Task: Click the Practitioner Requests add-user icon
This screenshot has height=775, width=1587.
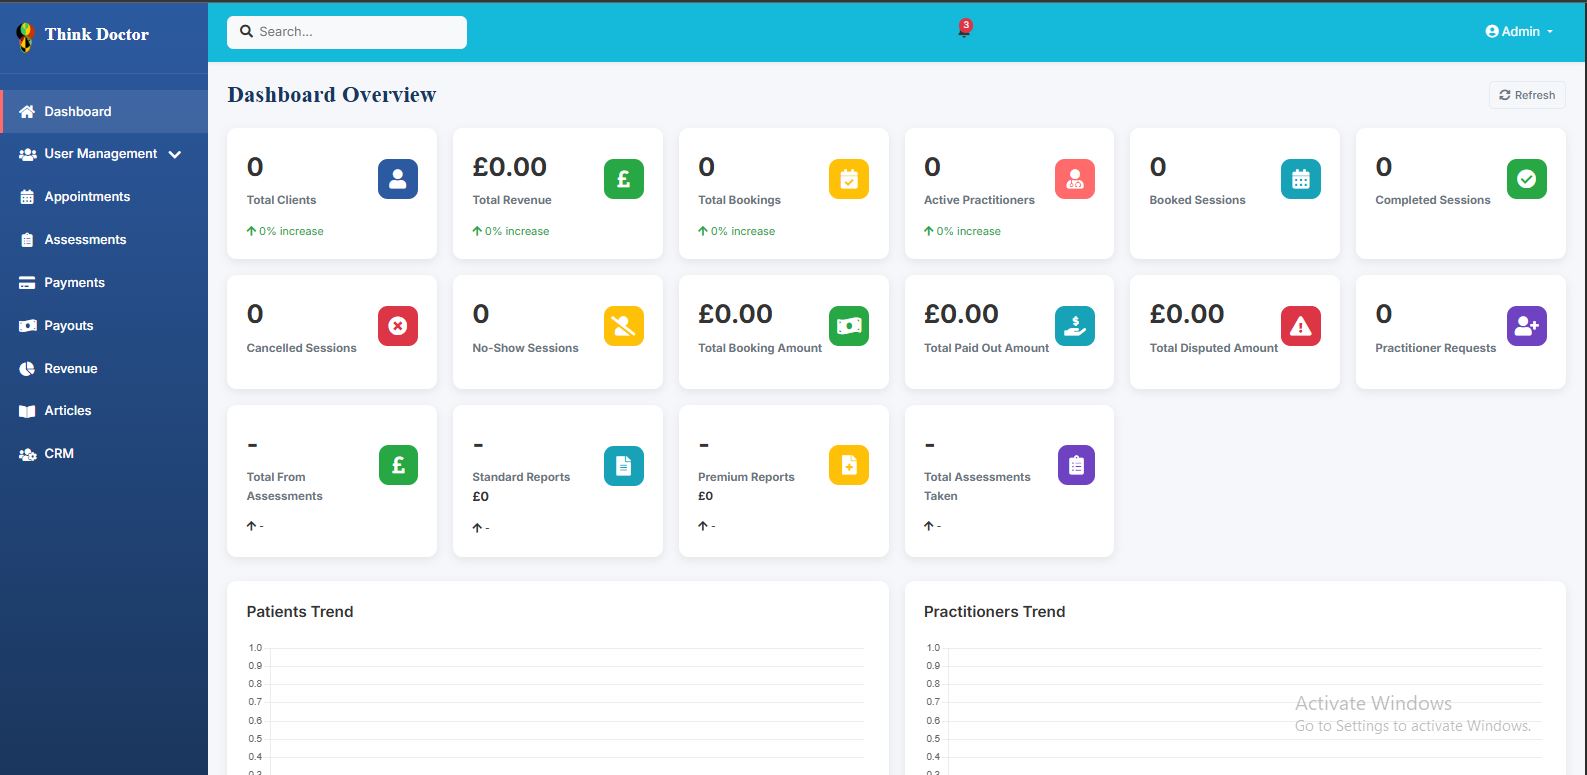Action: pyautogui.click(x=1527, y=326)
